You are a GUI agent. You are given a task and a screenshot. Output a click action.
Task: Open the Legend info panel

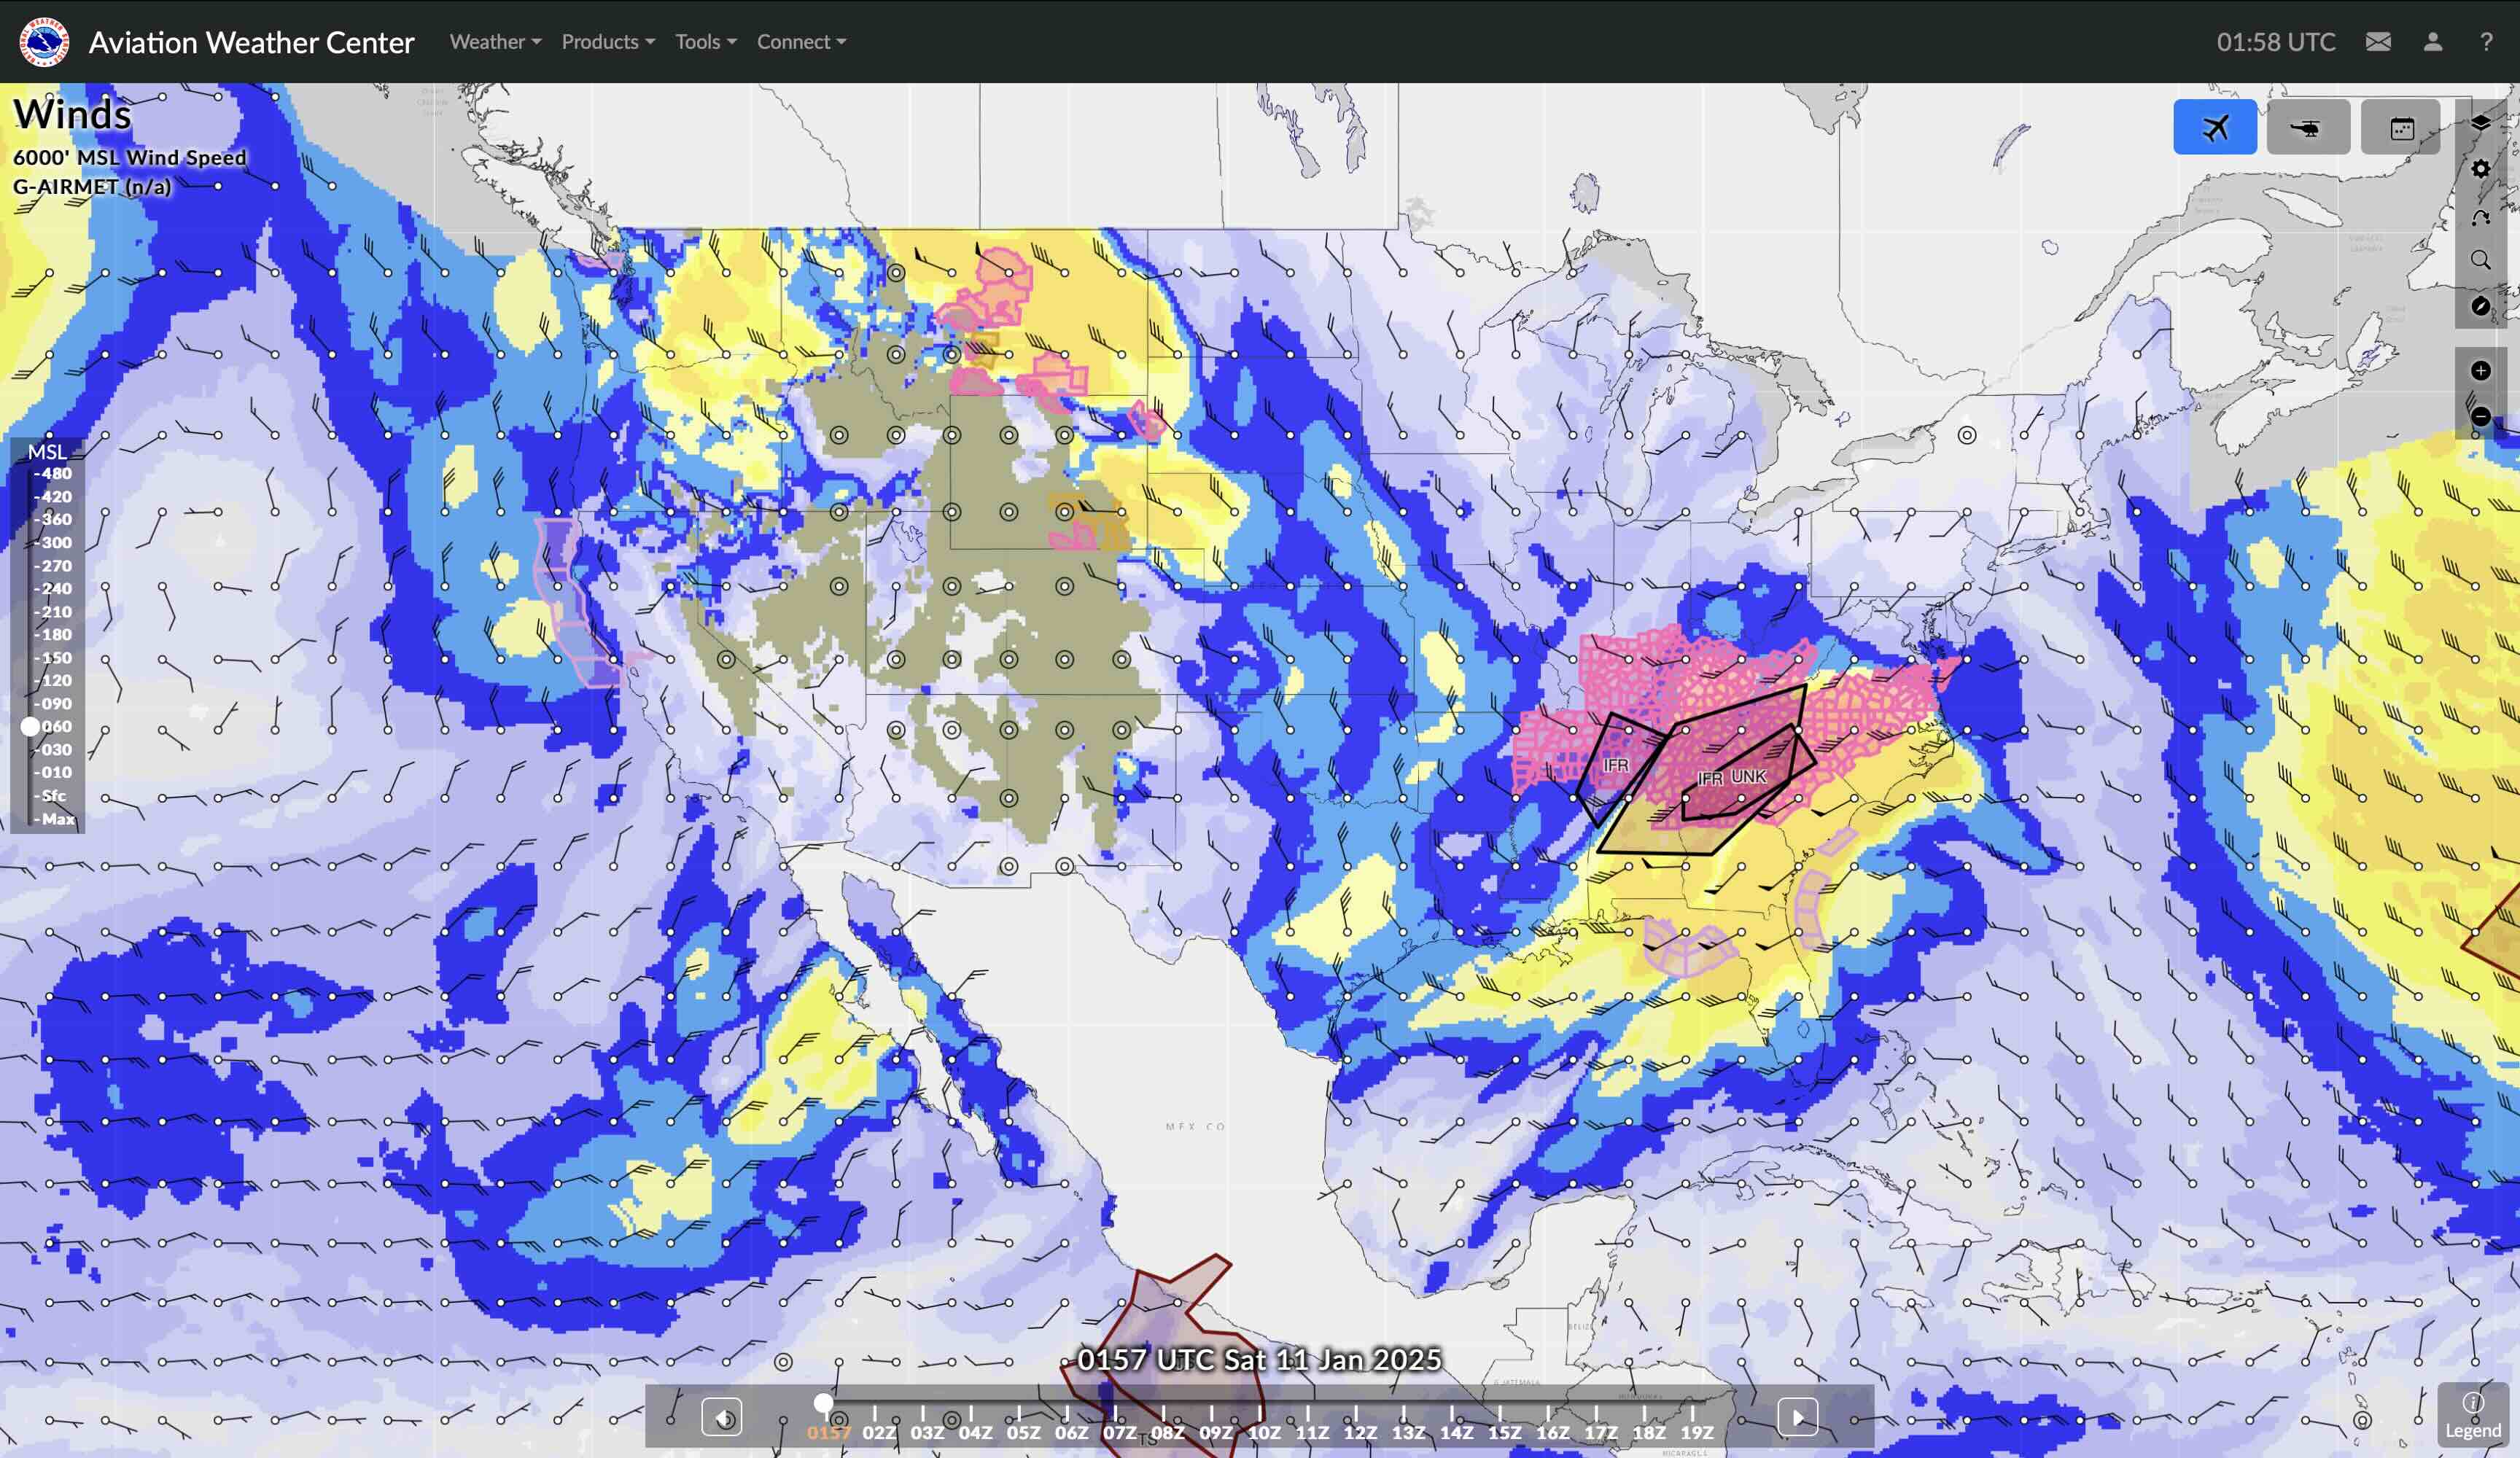2472,1414
